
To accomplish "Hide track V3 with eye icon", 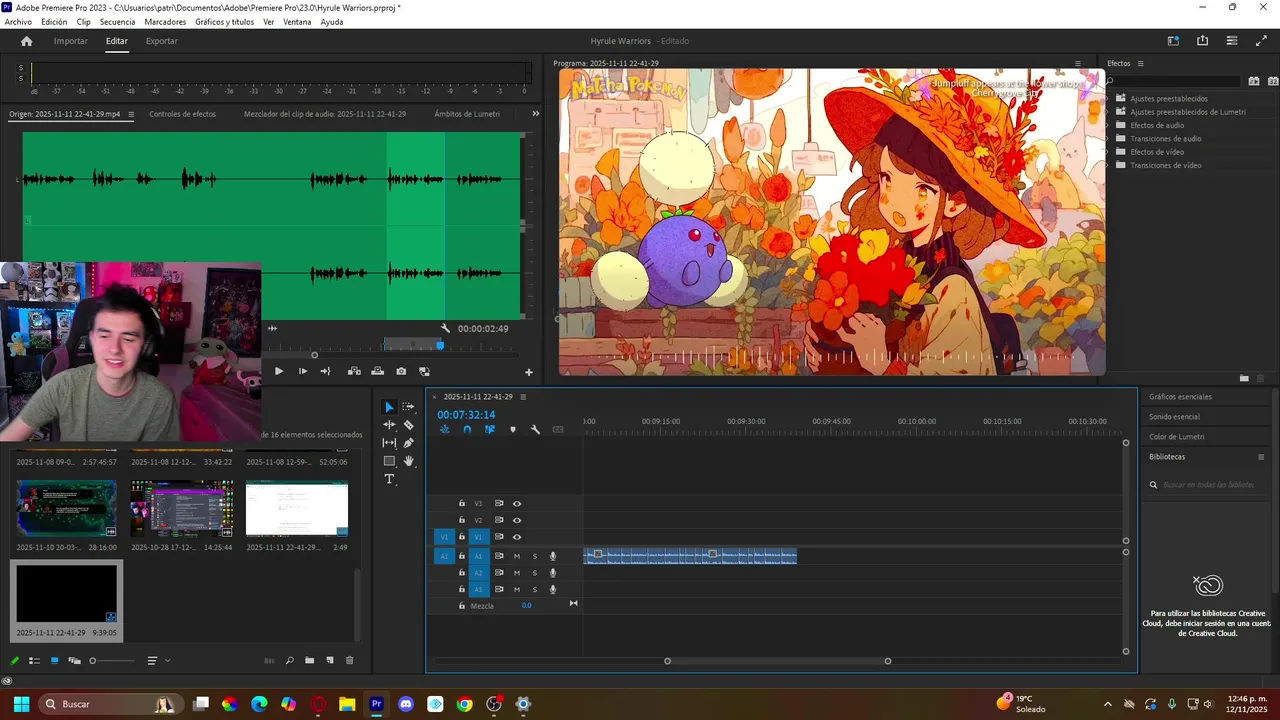I will [517, 504].
